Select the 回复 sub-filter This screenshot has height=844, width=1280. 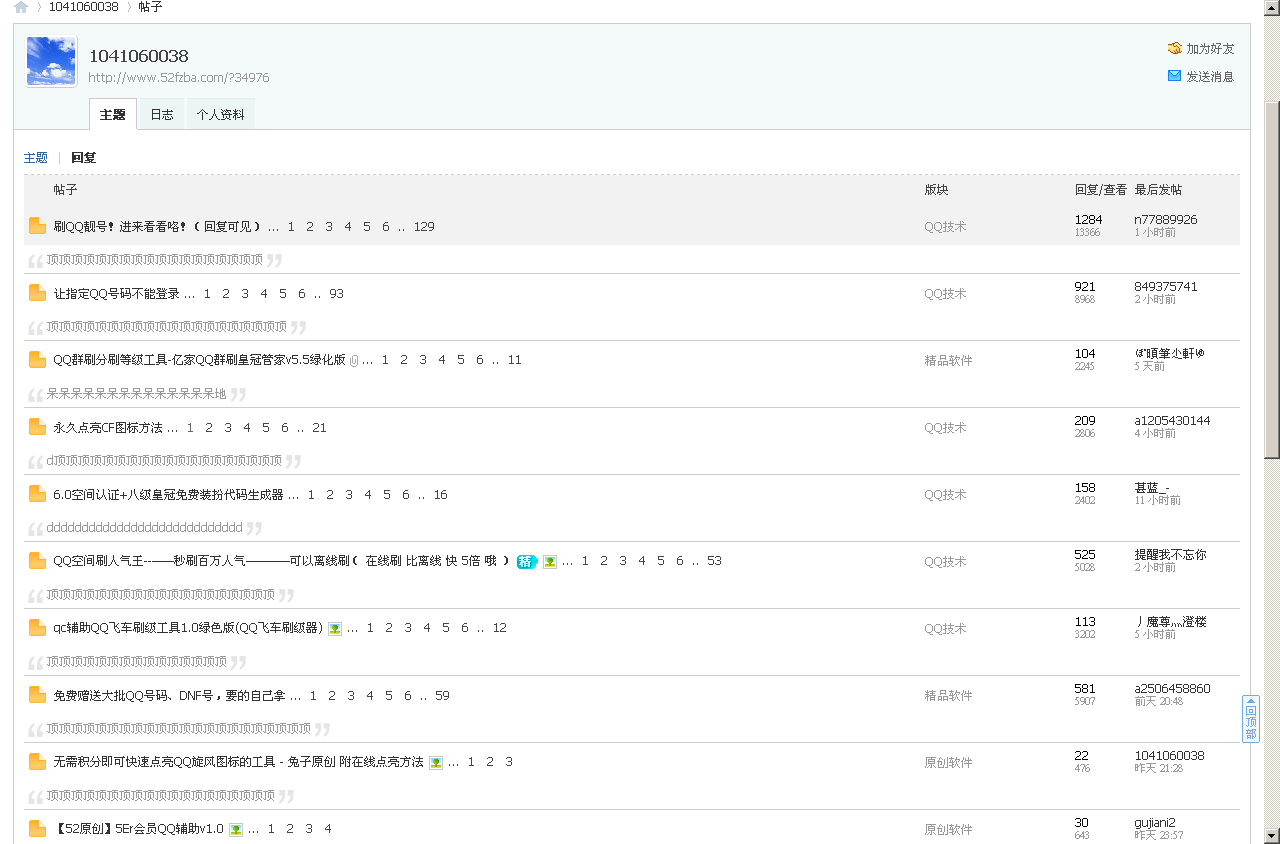(x=84, y=158)
